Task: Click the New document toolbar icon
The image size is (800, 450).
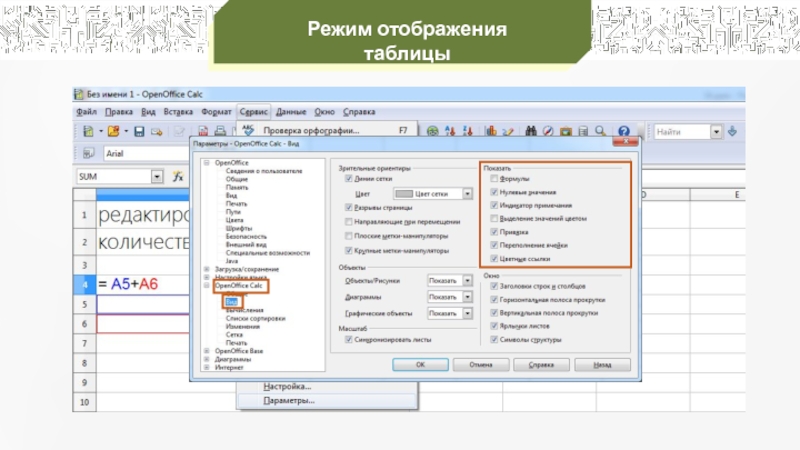Action: pos(88,132)
